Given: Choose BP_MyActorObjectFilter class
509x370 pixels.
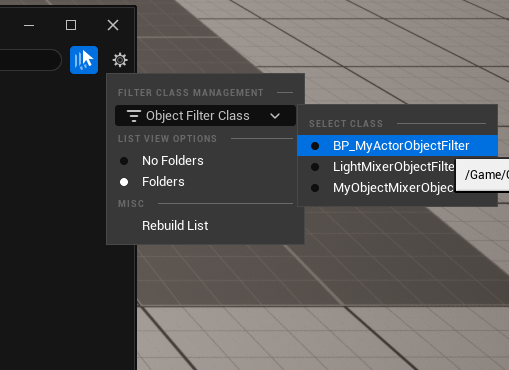Looking at the screenshot, I should pos(397,146).
